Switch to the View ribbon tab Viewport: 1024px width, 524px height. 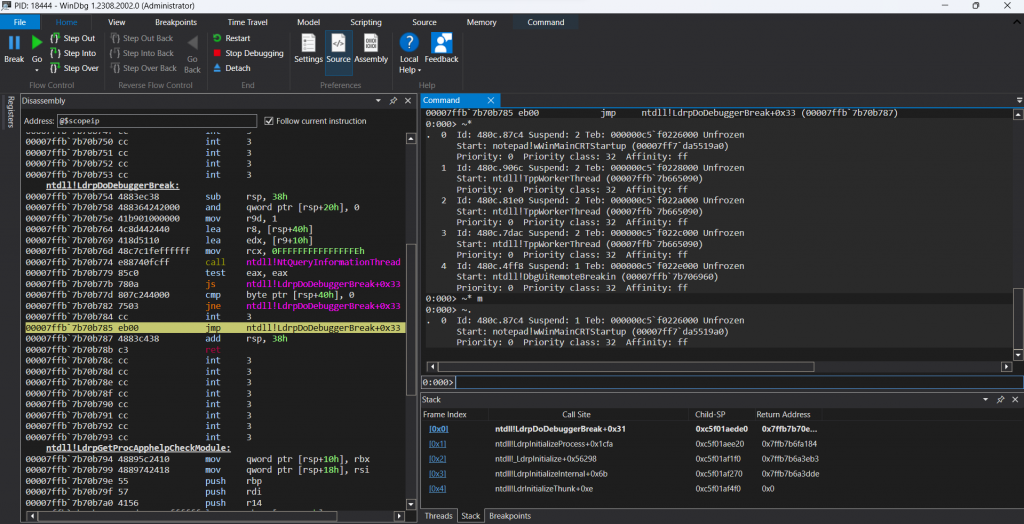coord(117,22)
